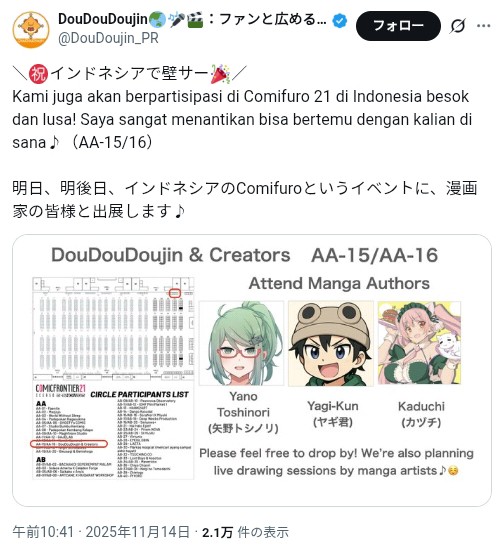Click the party popper emoji
This screenshot has height=554, width=502.
pyautogui.click(x=220, y=73)
